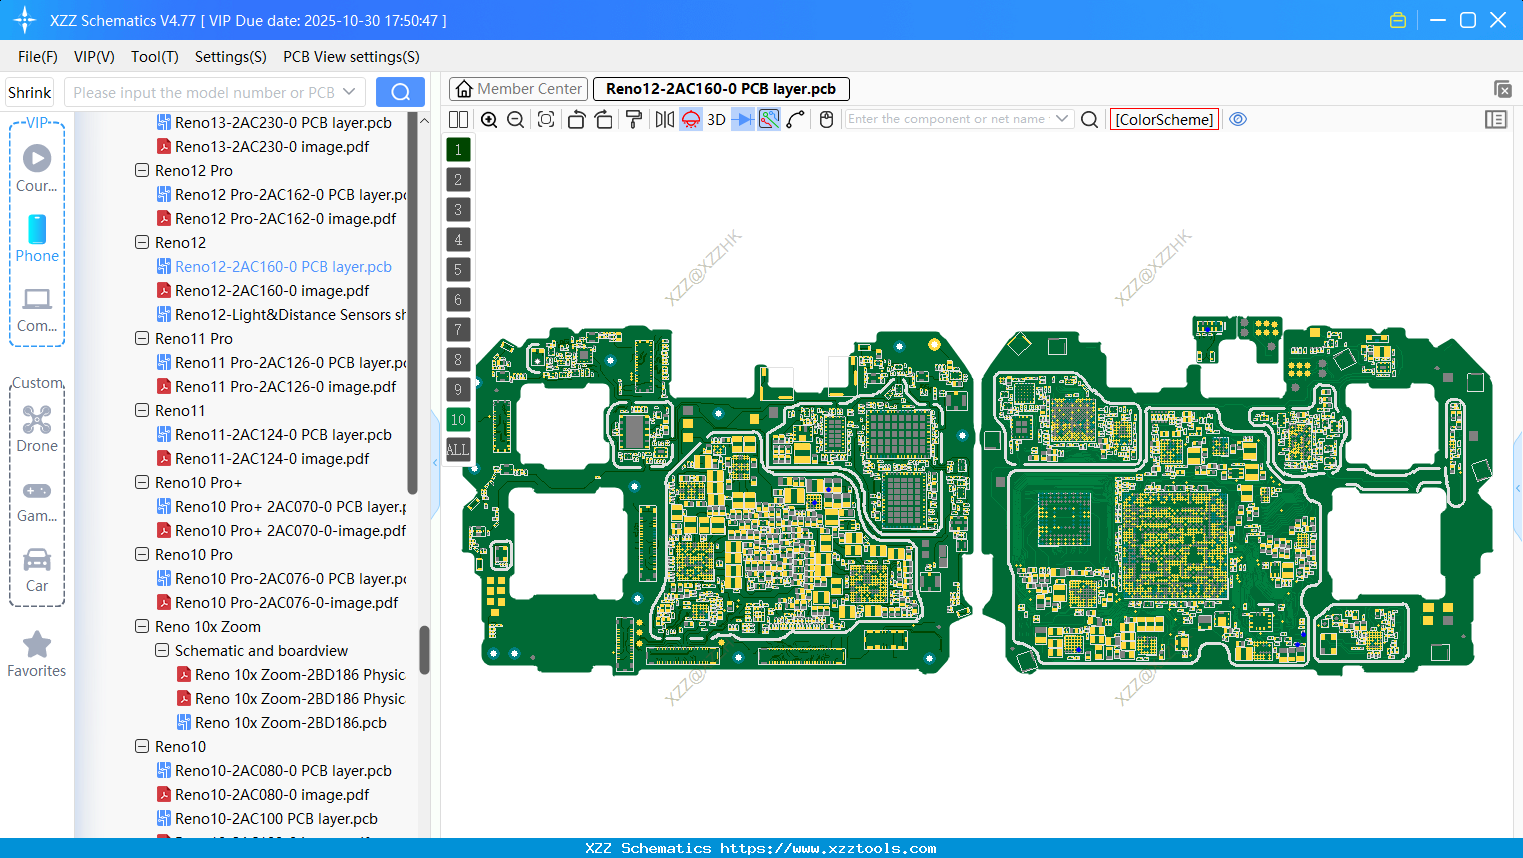Switch to the Member Center tab
This screenshot has height=858, width=1523.
click(518, 88)
